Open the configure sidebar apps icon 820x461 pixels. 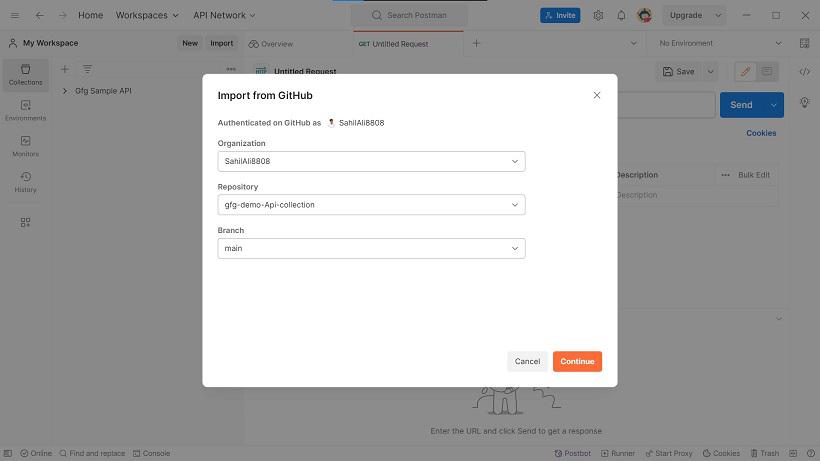click(x=25, y=223)
